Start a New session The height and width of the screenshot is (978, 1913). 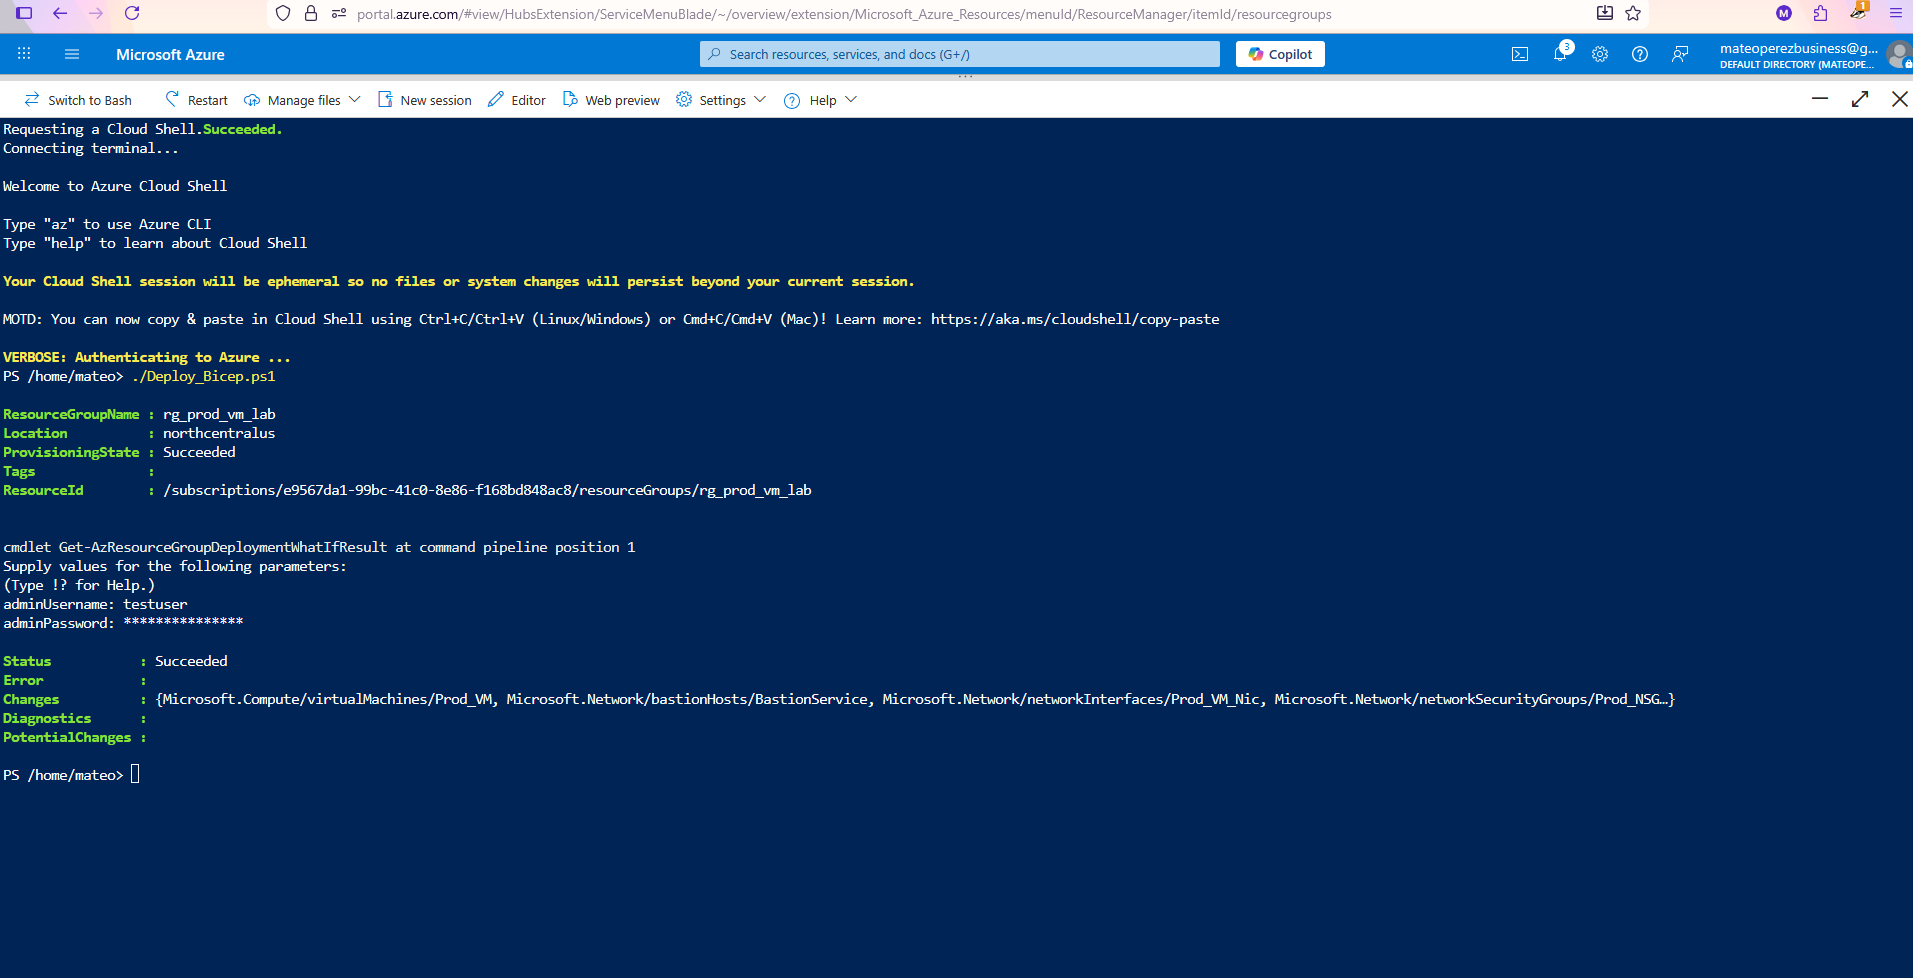pos(424,100)
